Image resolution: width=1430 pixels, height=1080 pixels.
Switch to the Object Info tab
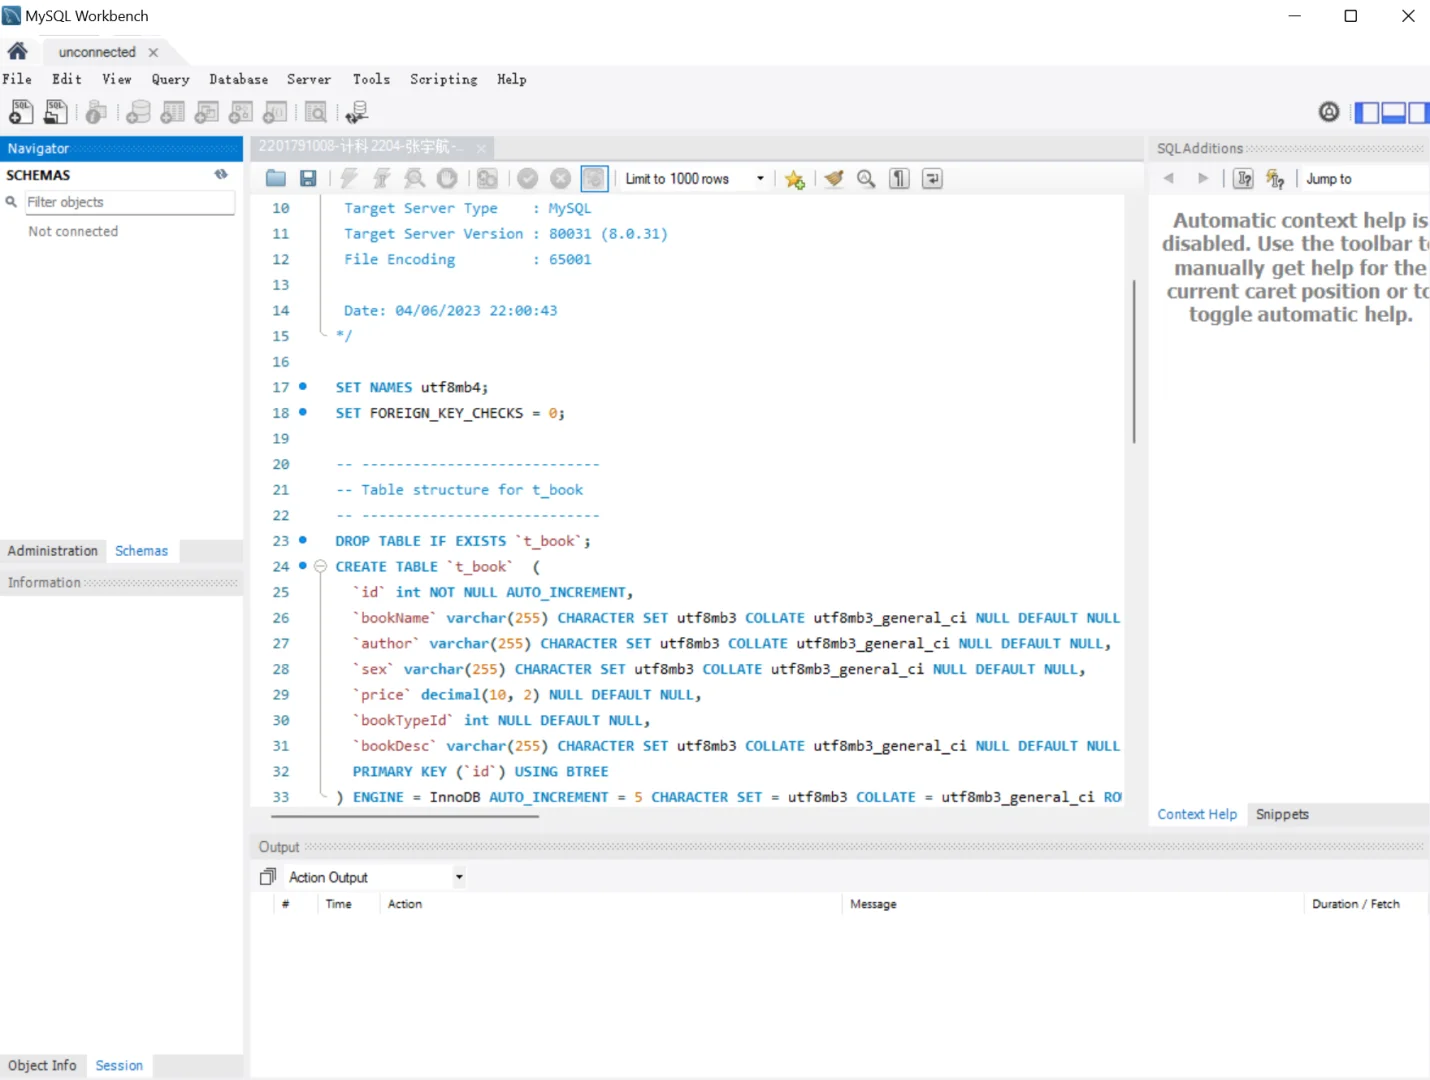click(42, 1066)
